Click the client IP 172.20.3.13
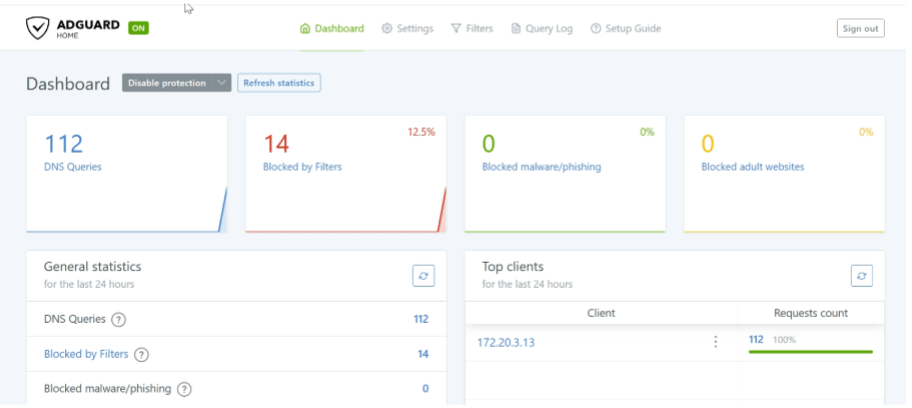This screenshot has width=912, height=408. [506, 342]
